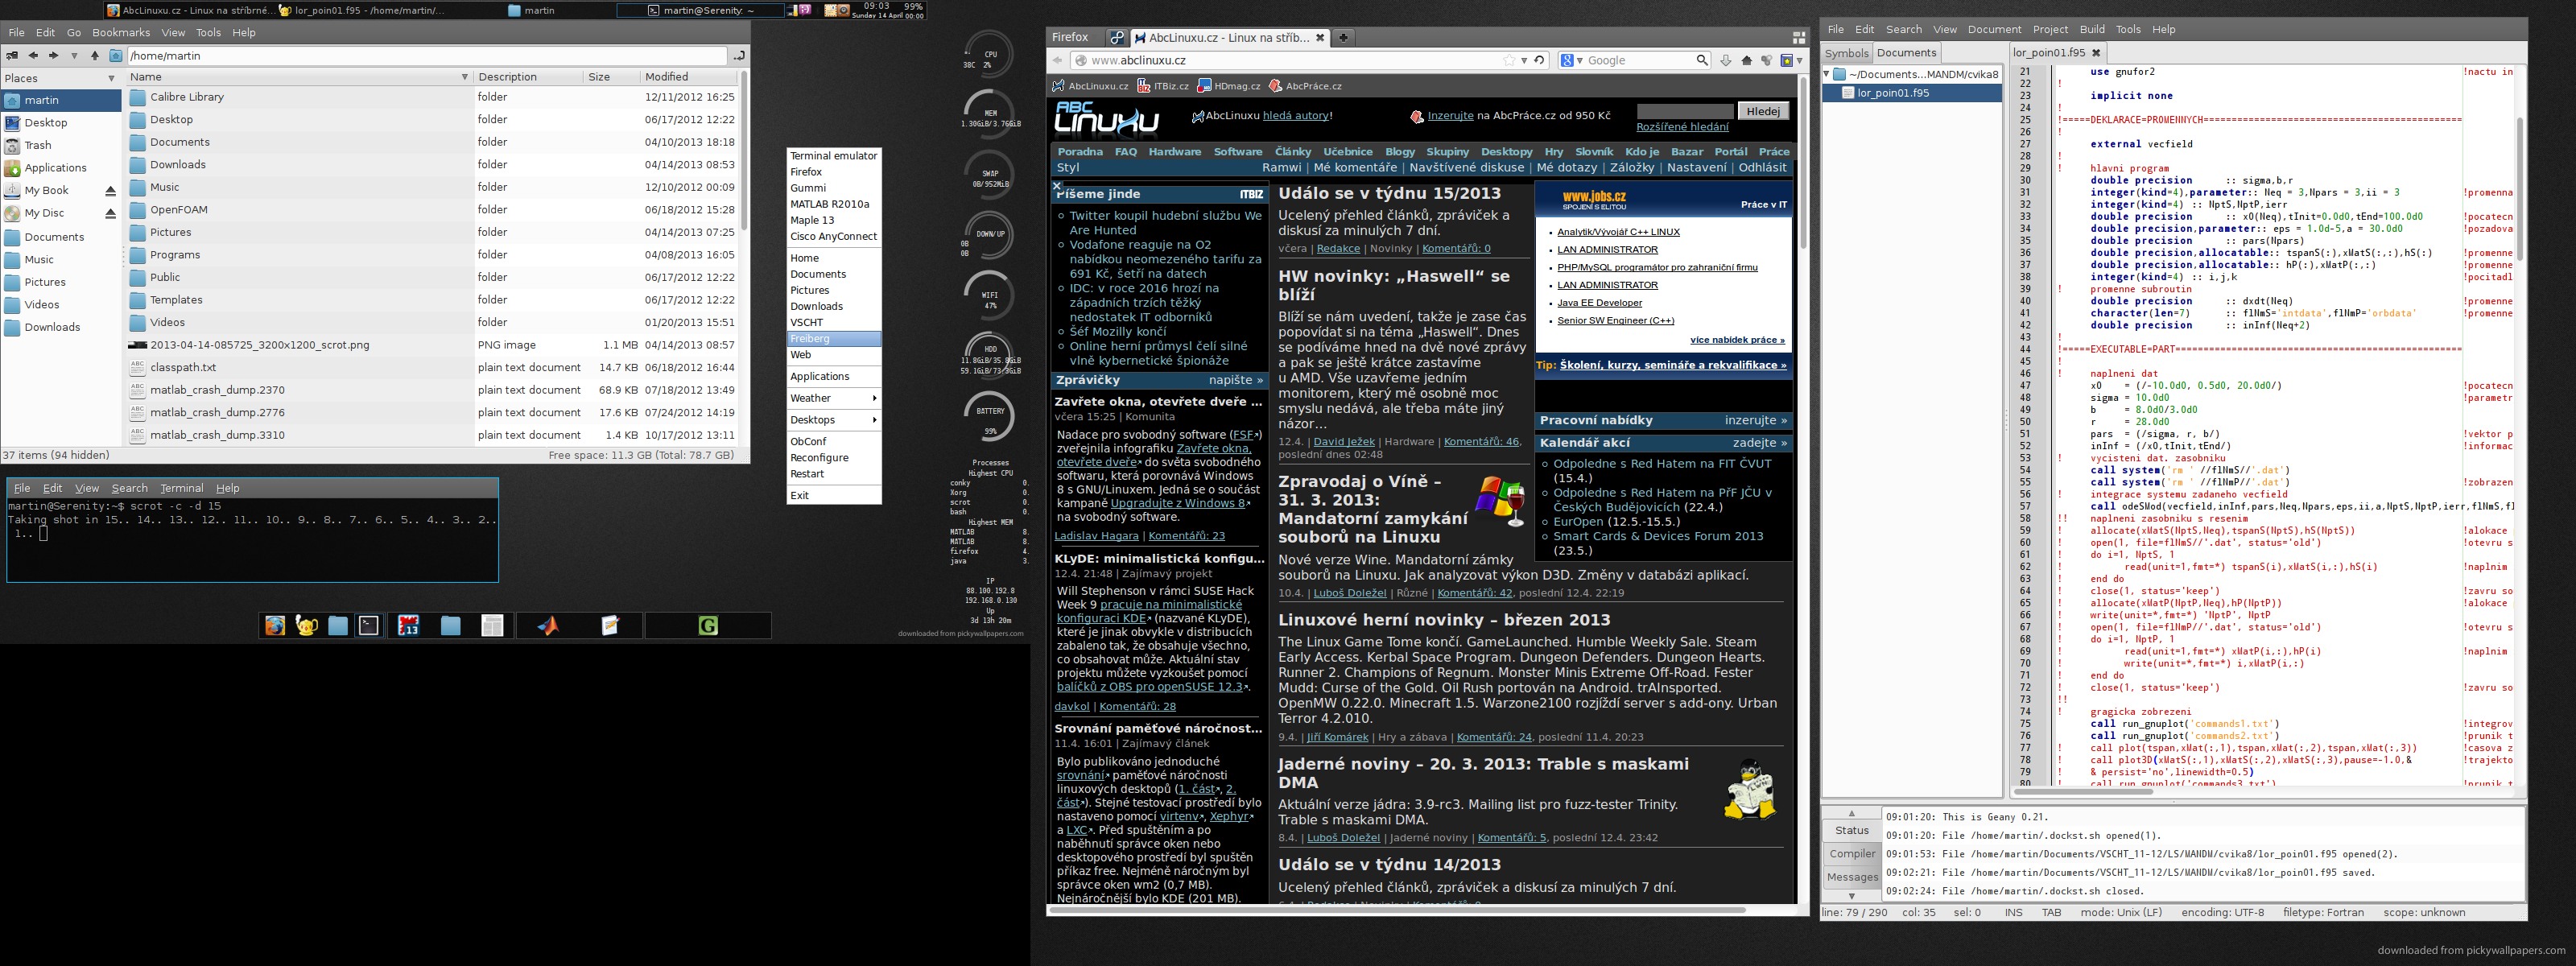Viewport: 2576px width, 966px height.
Task: Open the document viewer page icon in the dock
Action: (491, 626)
